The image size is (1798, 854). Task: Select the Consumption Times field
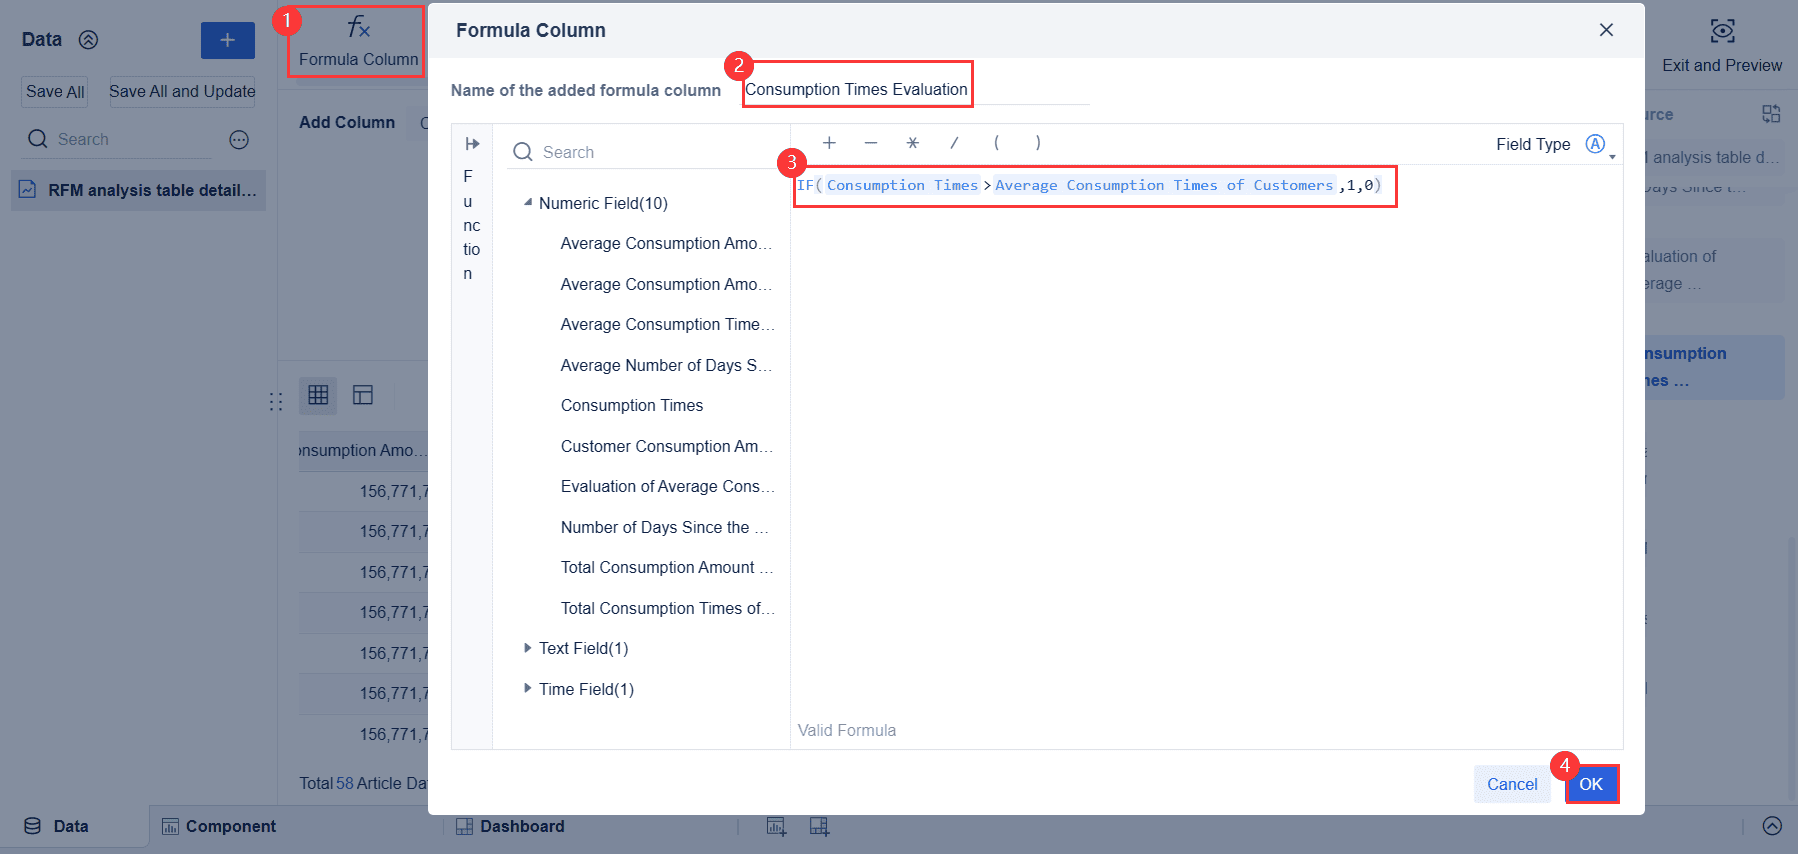(x=632, y=405)
